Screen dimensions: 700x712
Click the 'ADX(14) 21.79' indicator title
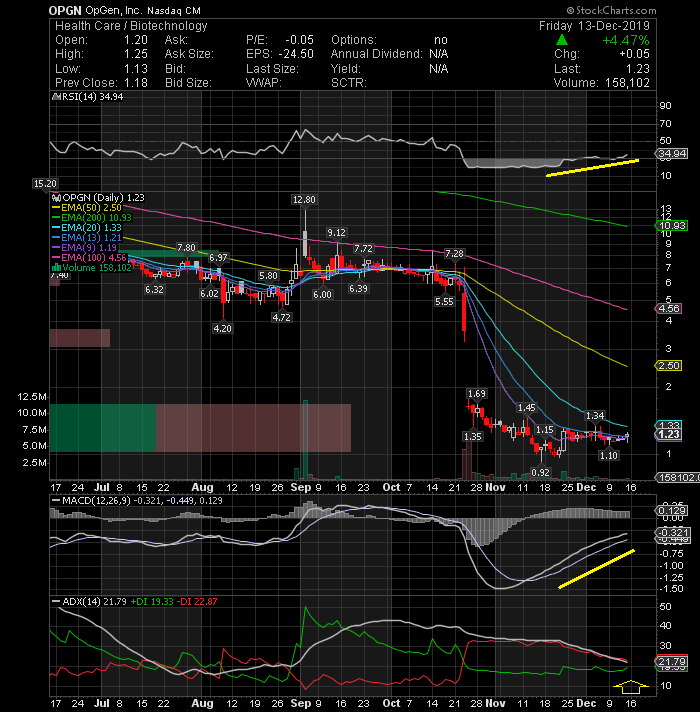pyautogui.click(x=94, y=602)
